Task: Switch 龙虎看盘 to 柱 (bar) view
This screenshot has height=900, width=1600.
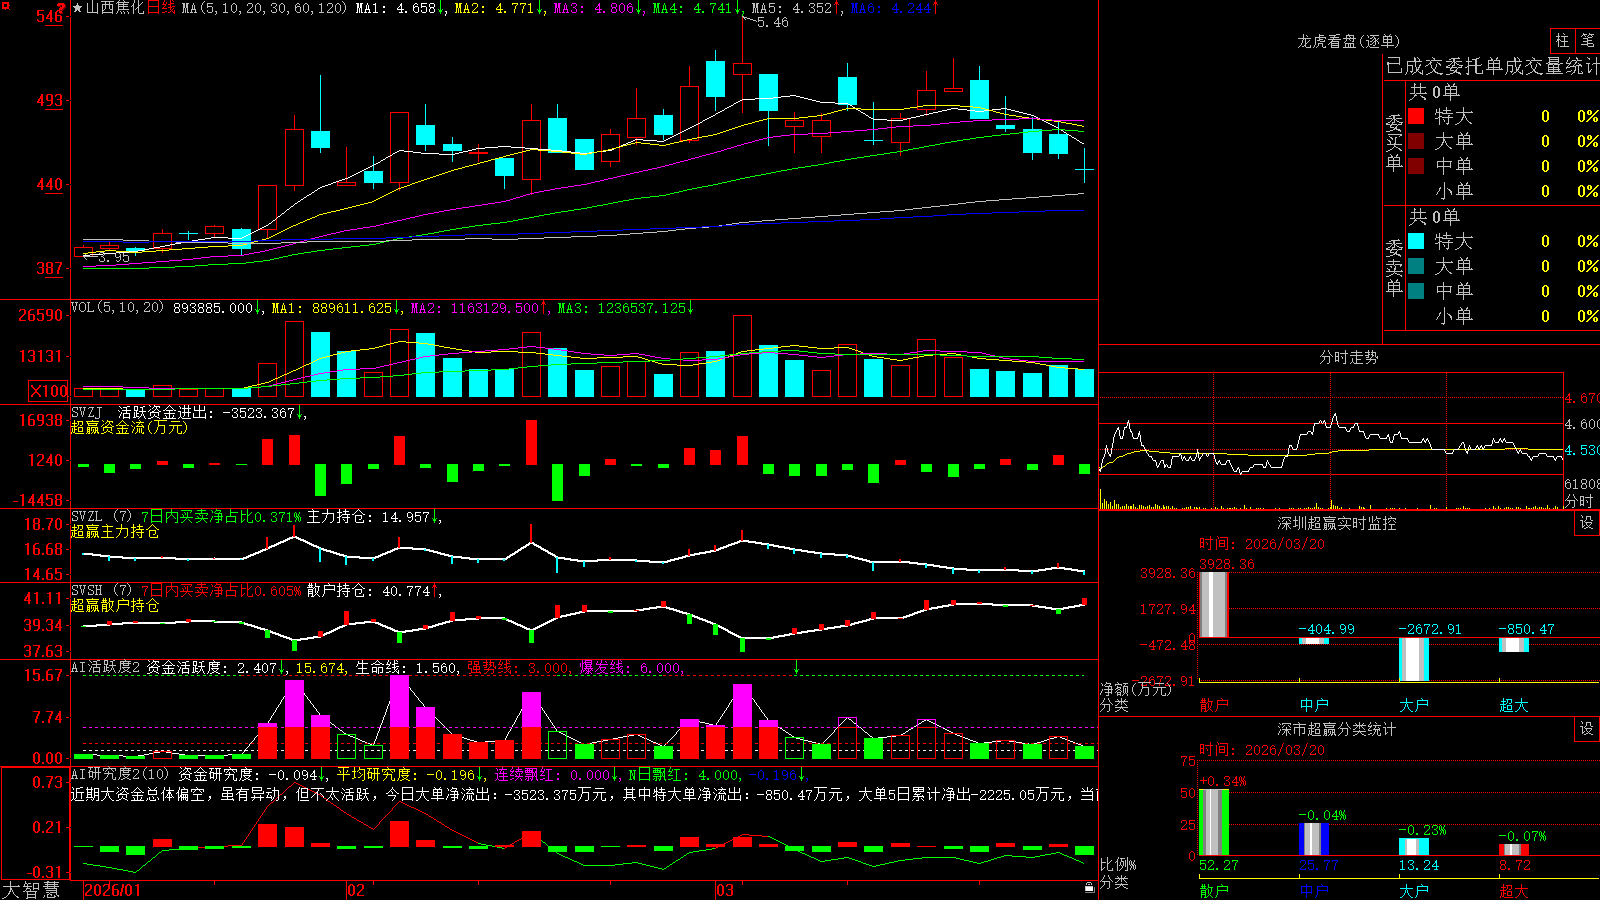Action: tap(1562, 41)
